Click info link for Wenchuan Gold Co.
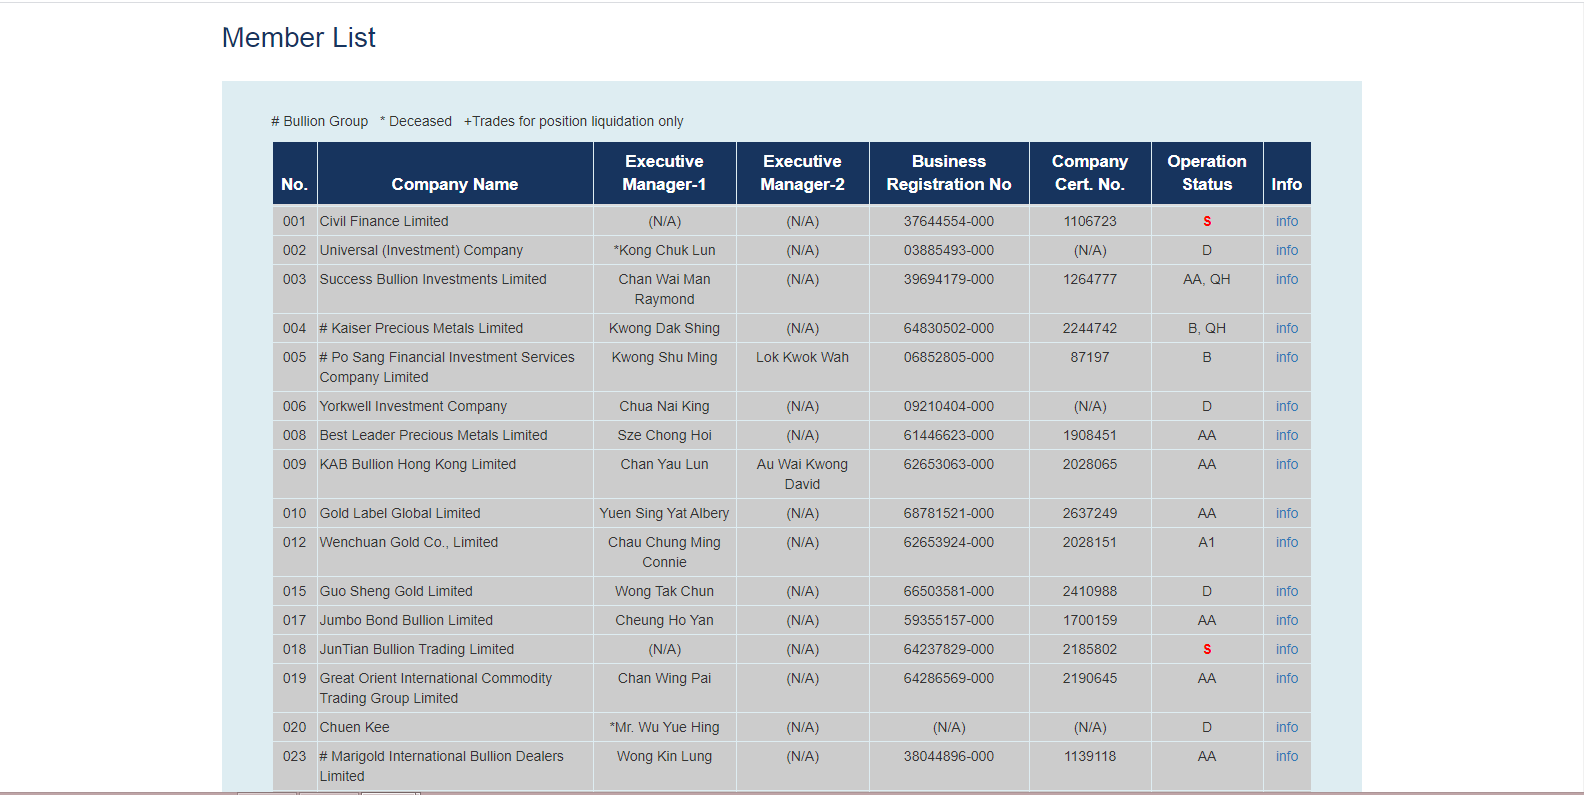The image size is (1584, 795). pos(1286,542)
